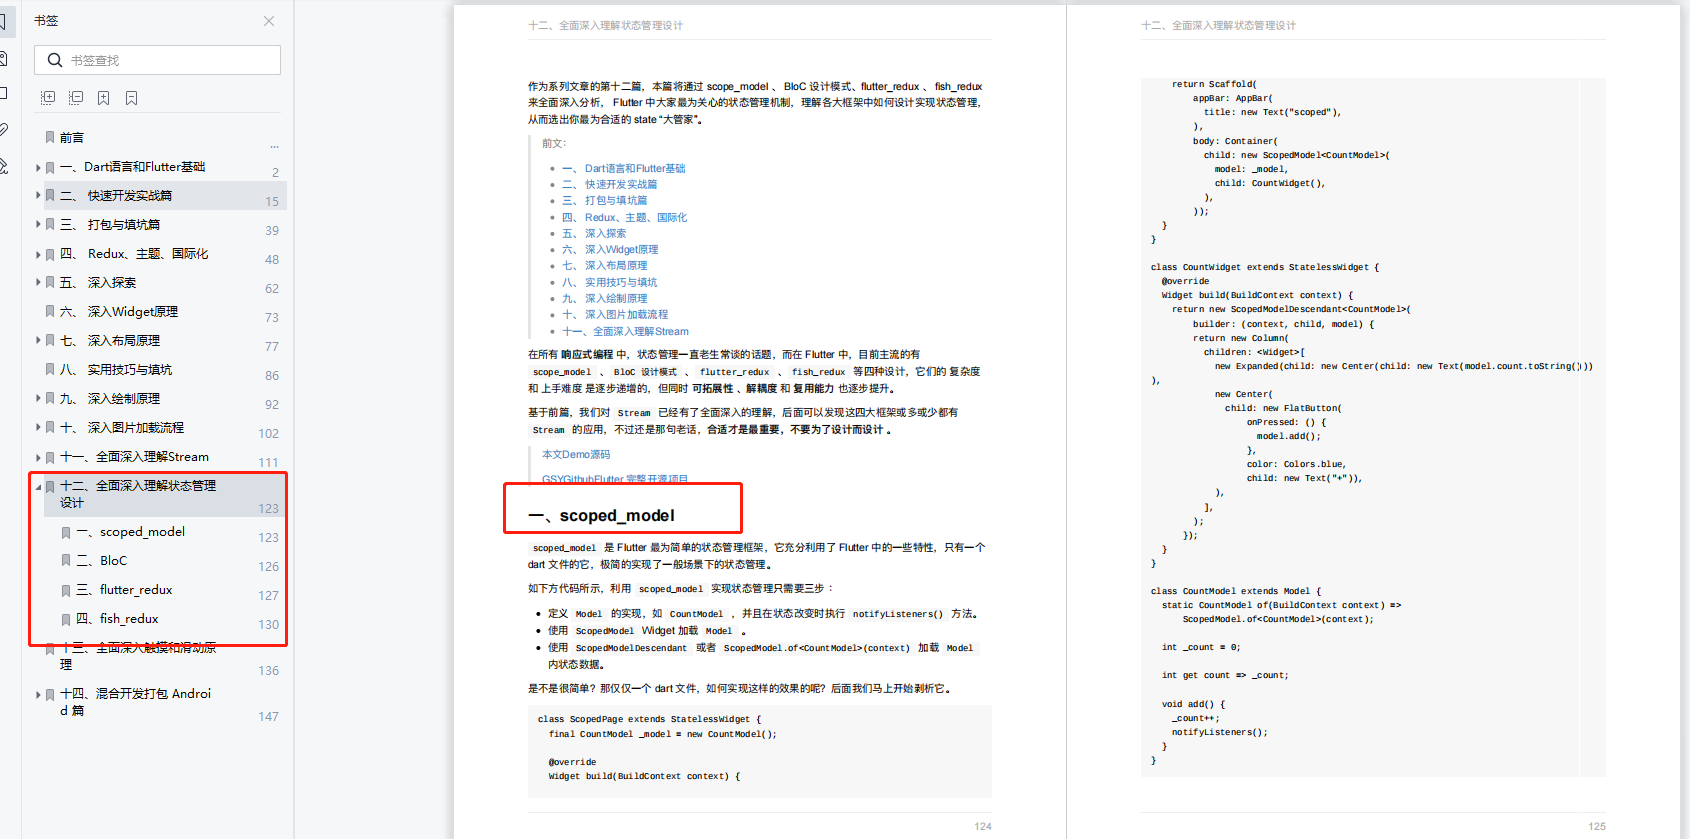Expand the 三、打包与填坑篇 bookmark
Screen dimensions: 1690x839
(39, 225)
